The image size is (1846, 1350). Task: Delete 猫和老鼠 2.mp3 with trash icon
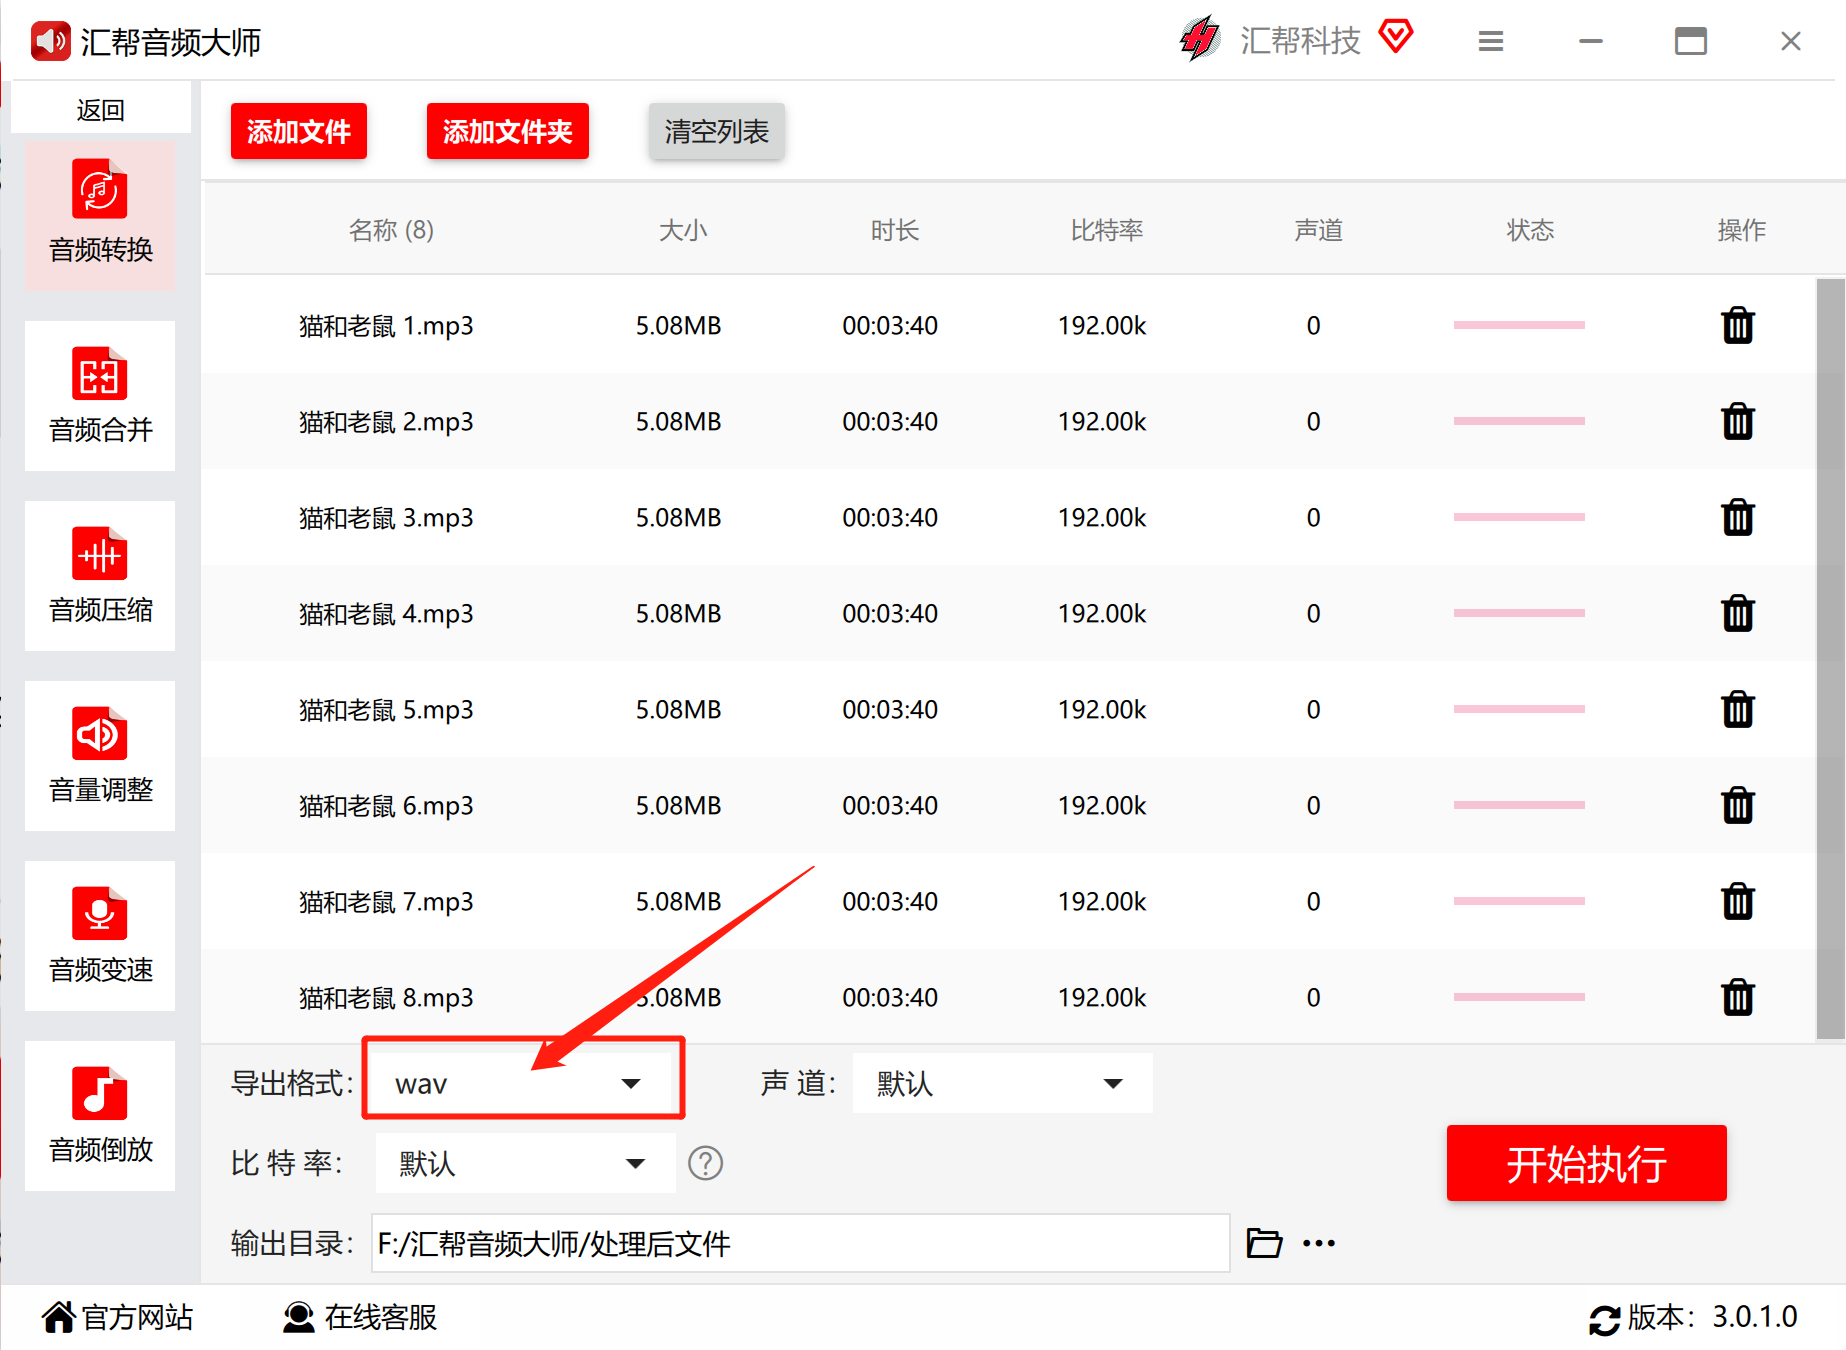[x=1738, y=421]
